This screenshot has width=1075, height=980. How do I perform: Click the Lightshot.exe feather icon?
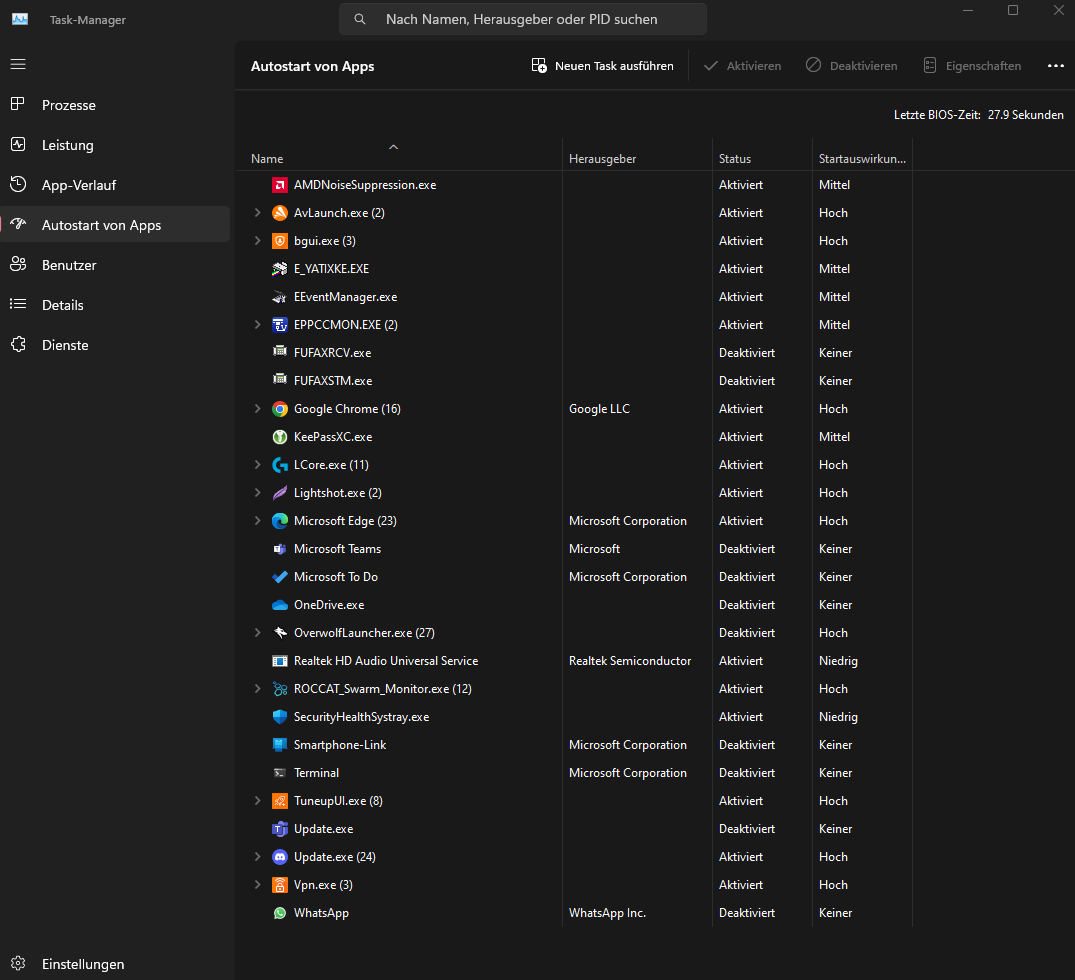click(280, 493)
